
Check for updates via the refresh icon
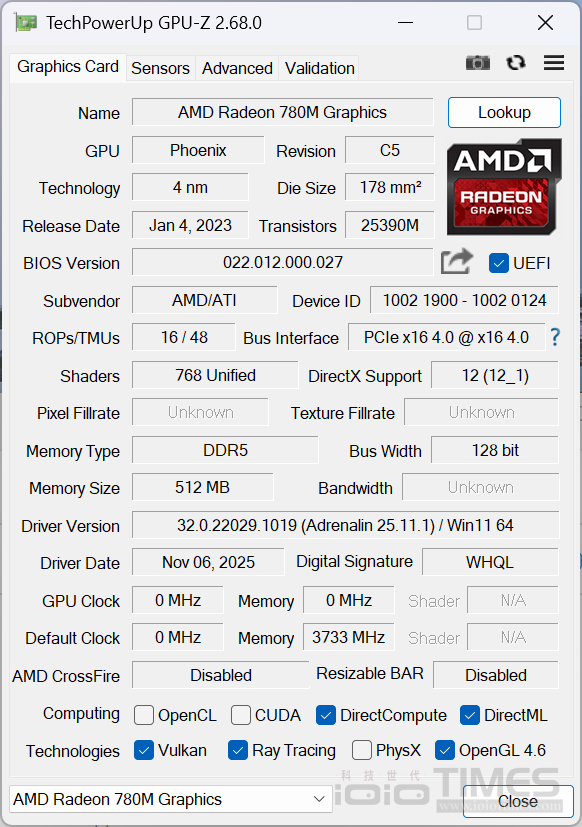click(515, 62)
